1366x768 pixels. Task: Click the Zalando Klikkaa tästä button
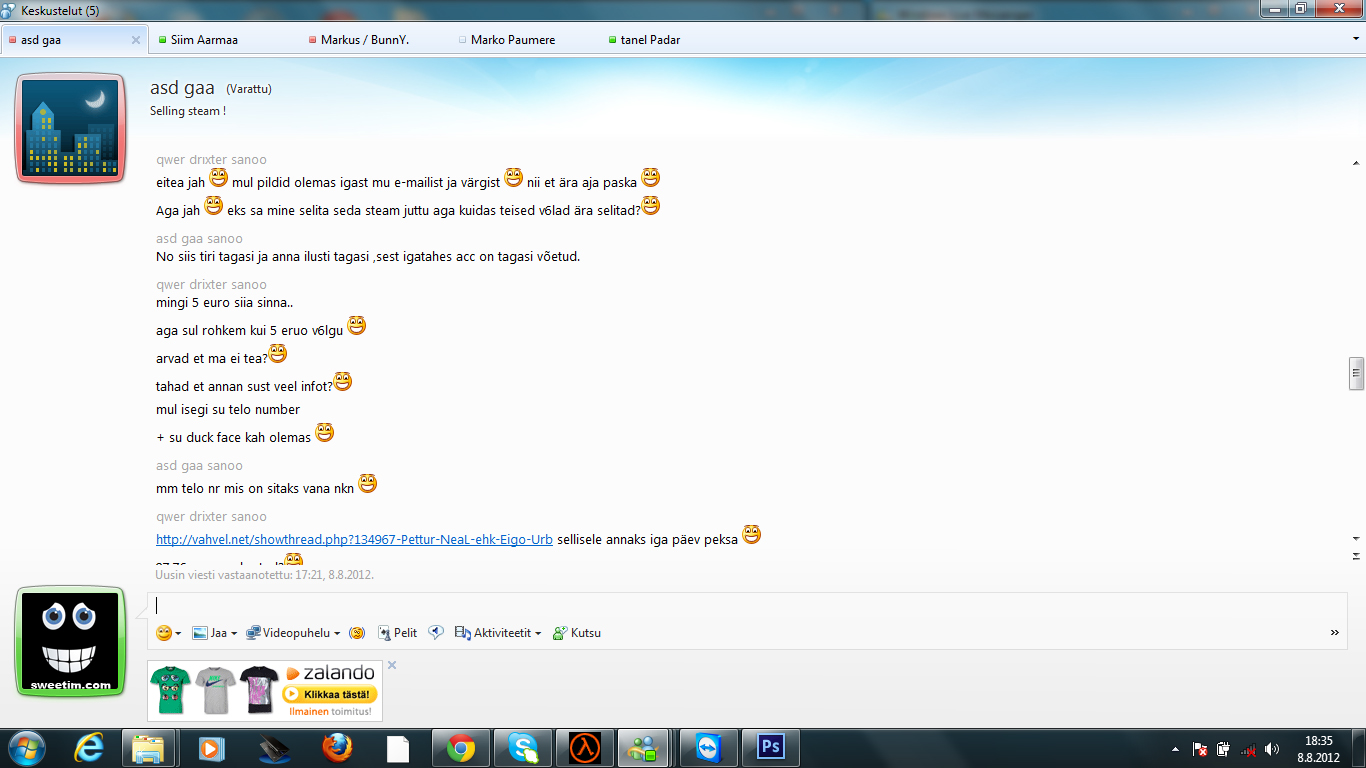tap(331, 694)
